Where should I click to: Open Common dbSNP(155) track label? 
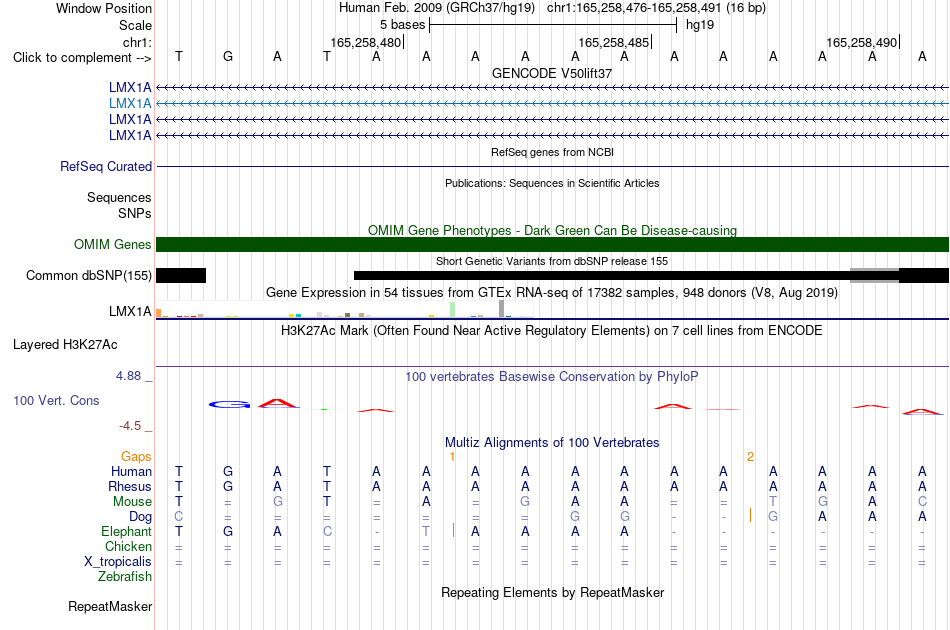(x=89, y=276)
